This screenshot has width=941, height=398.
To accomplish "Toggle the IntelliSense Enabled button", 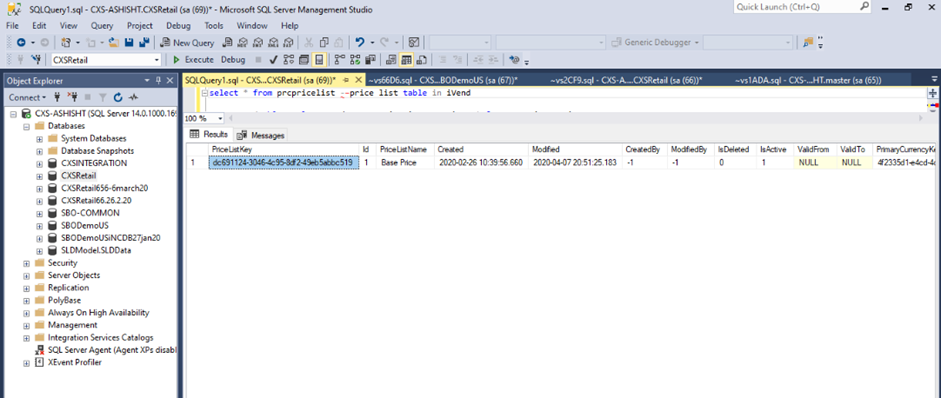I will pos(319,59).
